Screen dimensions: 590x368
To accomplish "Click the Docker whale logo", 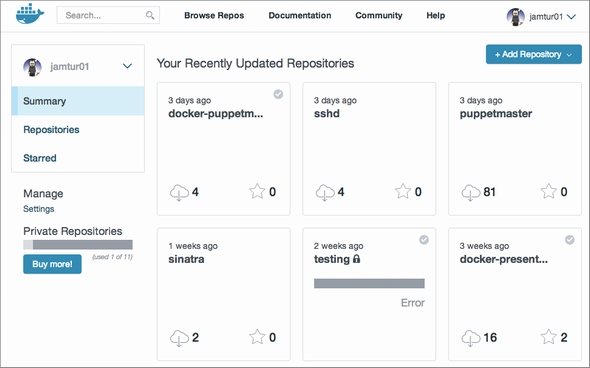I will pos(30,14).
